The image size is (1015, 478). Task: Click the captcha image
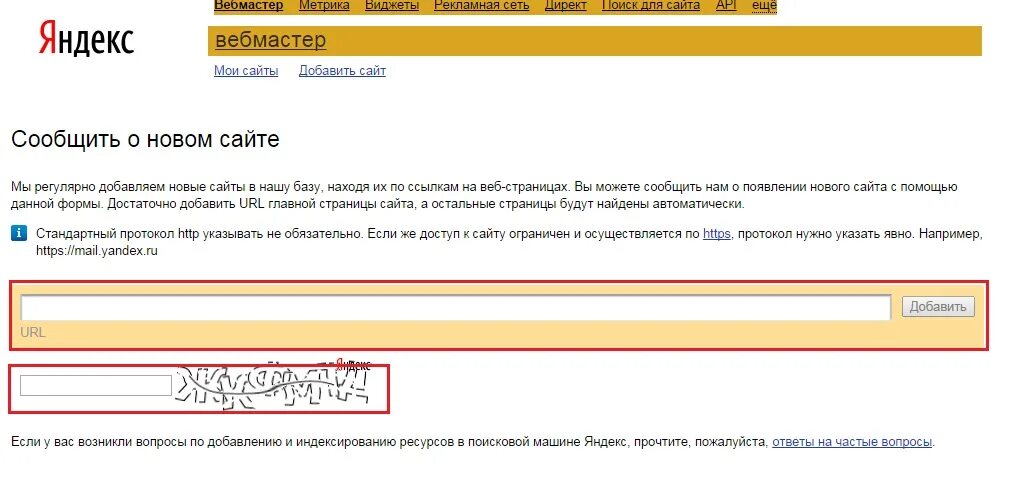click(272, 386)
